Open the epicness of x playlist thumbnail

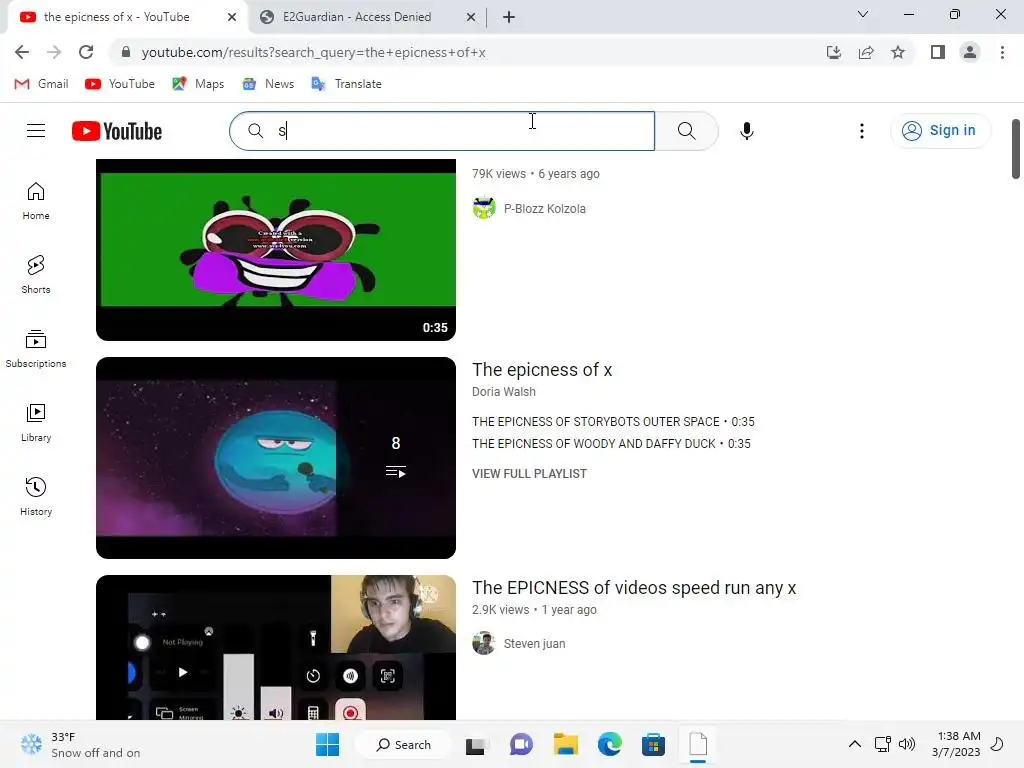pyautogui.click(x=276, y=458)
